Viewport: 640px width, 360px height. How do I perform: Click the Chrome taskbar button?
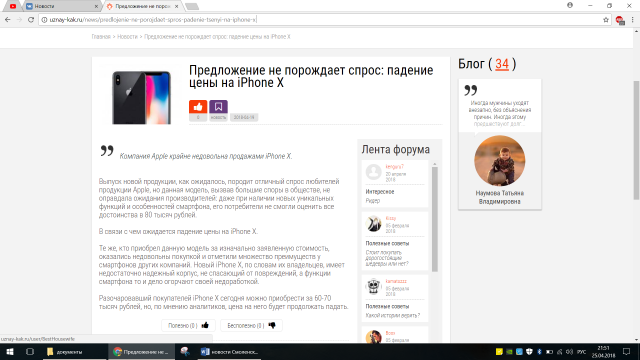click(141, 351)
